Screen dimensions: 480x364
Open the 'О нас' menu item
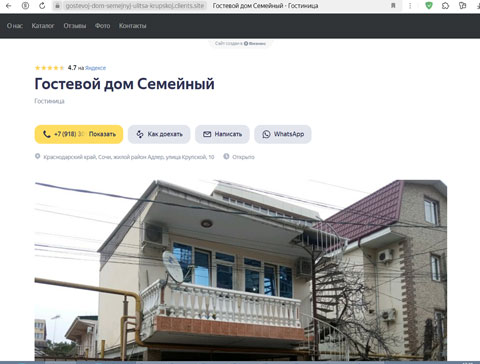tap(15, 26)
